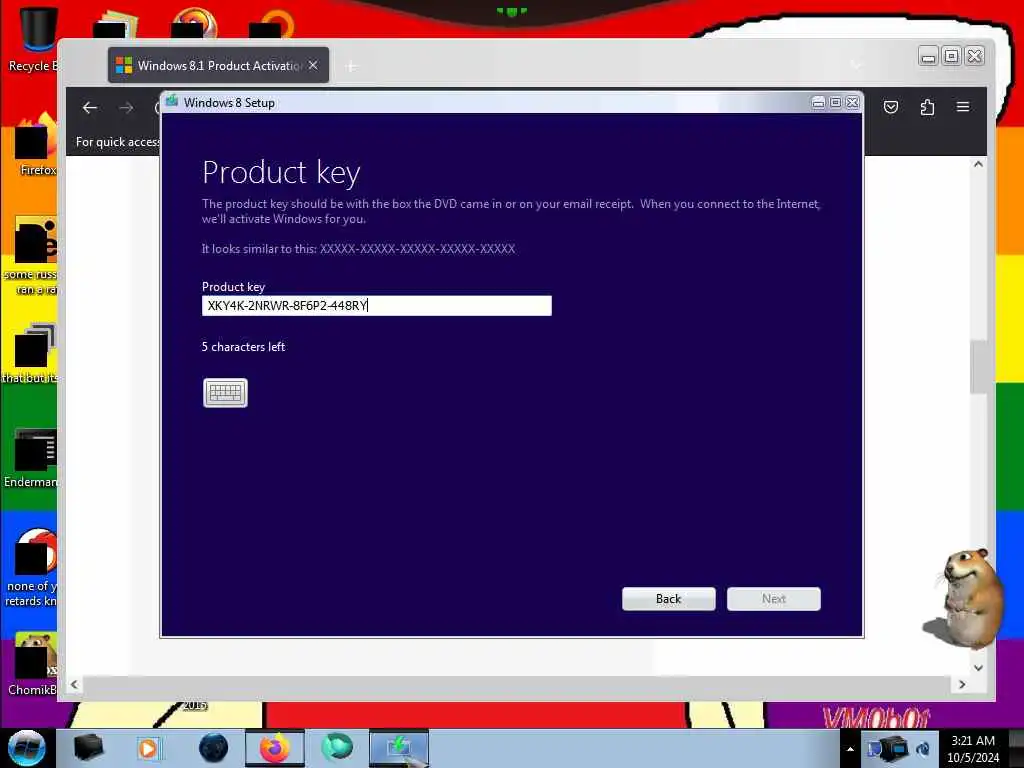Close the Windows 8.1 Product Activation tab
The image size is (1024, 768).
(313, 65)
